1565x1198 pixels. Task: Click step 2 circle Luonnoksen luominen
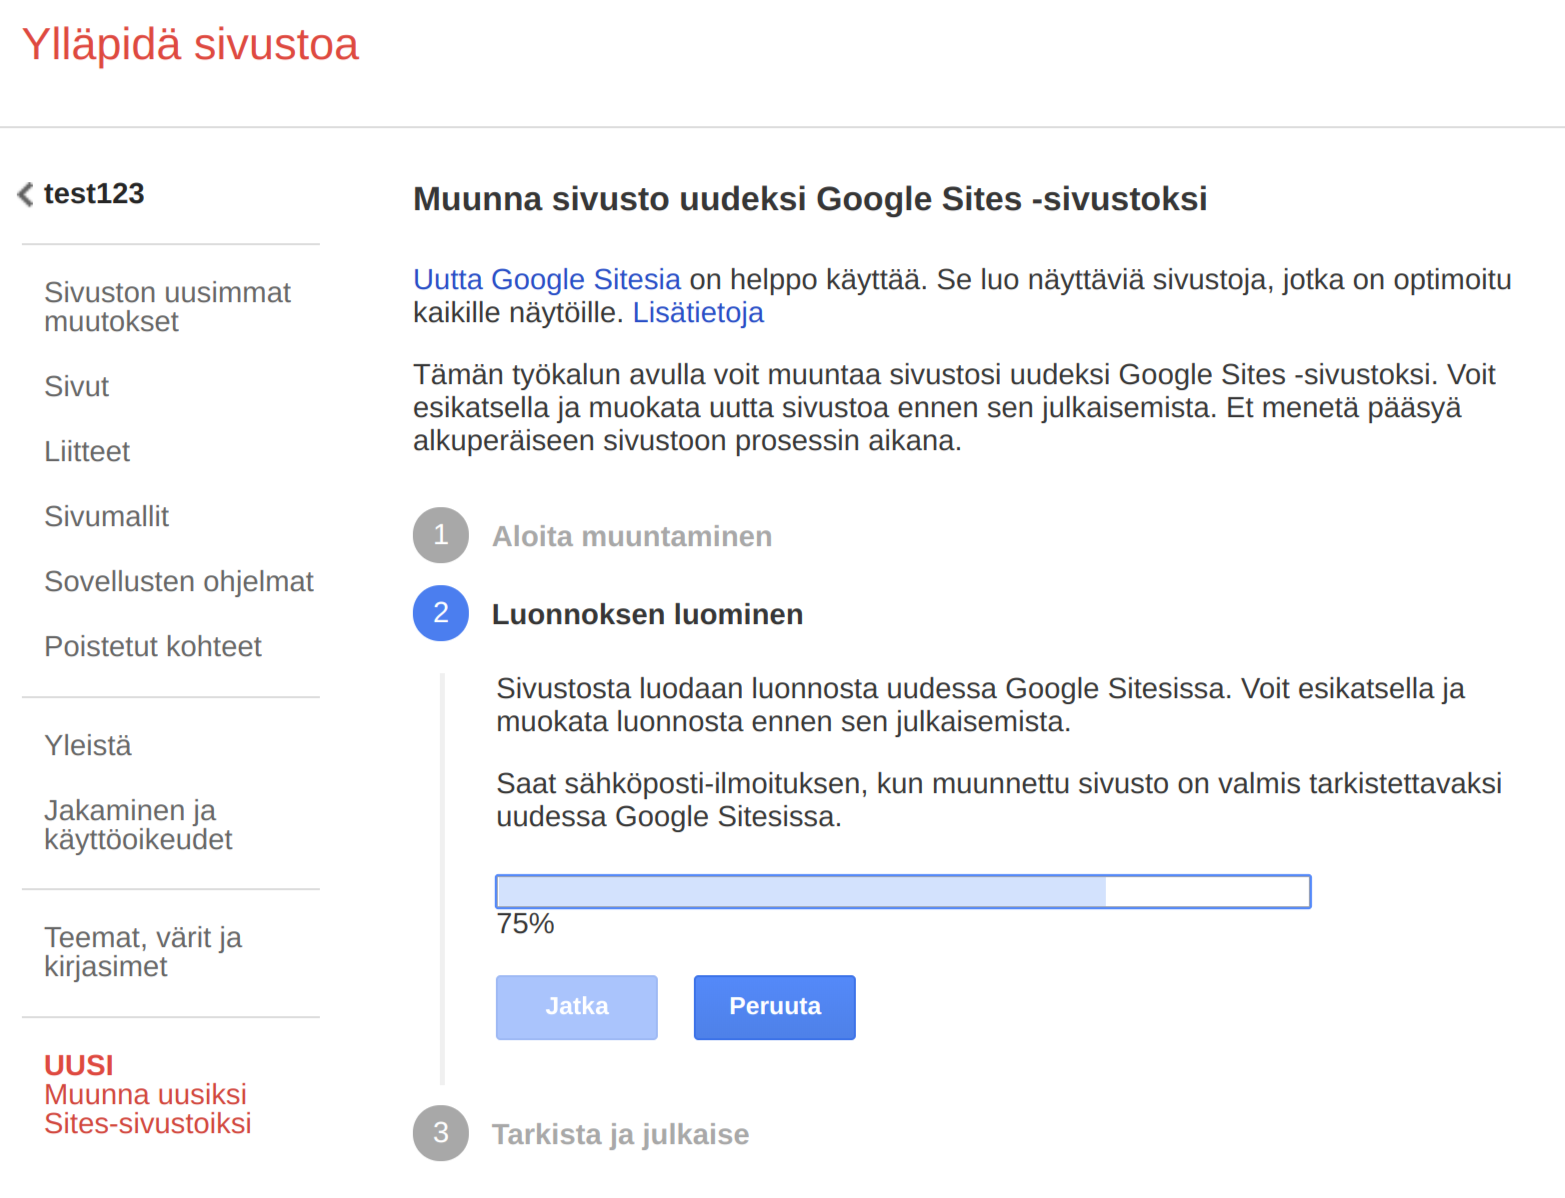coord(441,613)
